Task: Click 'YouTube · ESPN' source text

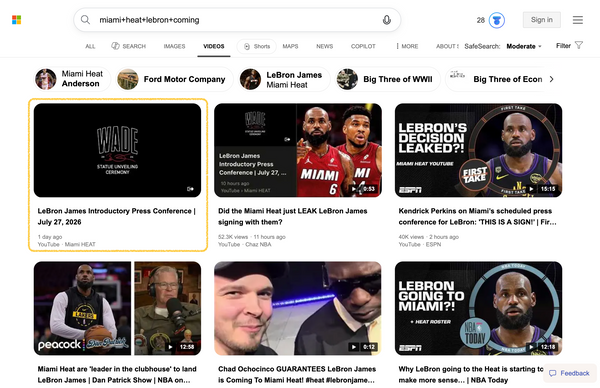Action: point(420,244)
